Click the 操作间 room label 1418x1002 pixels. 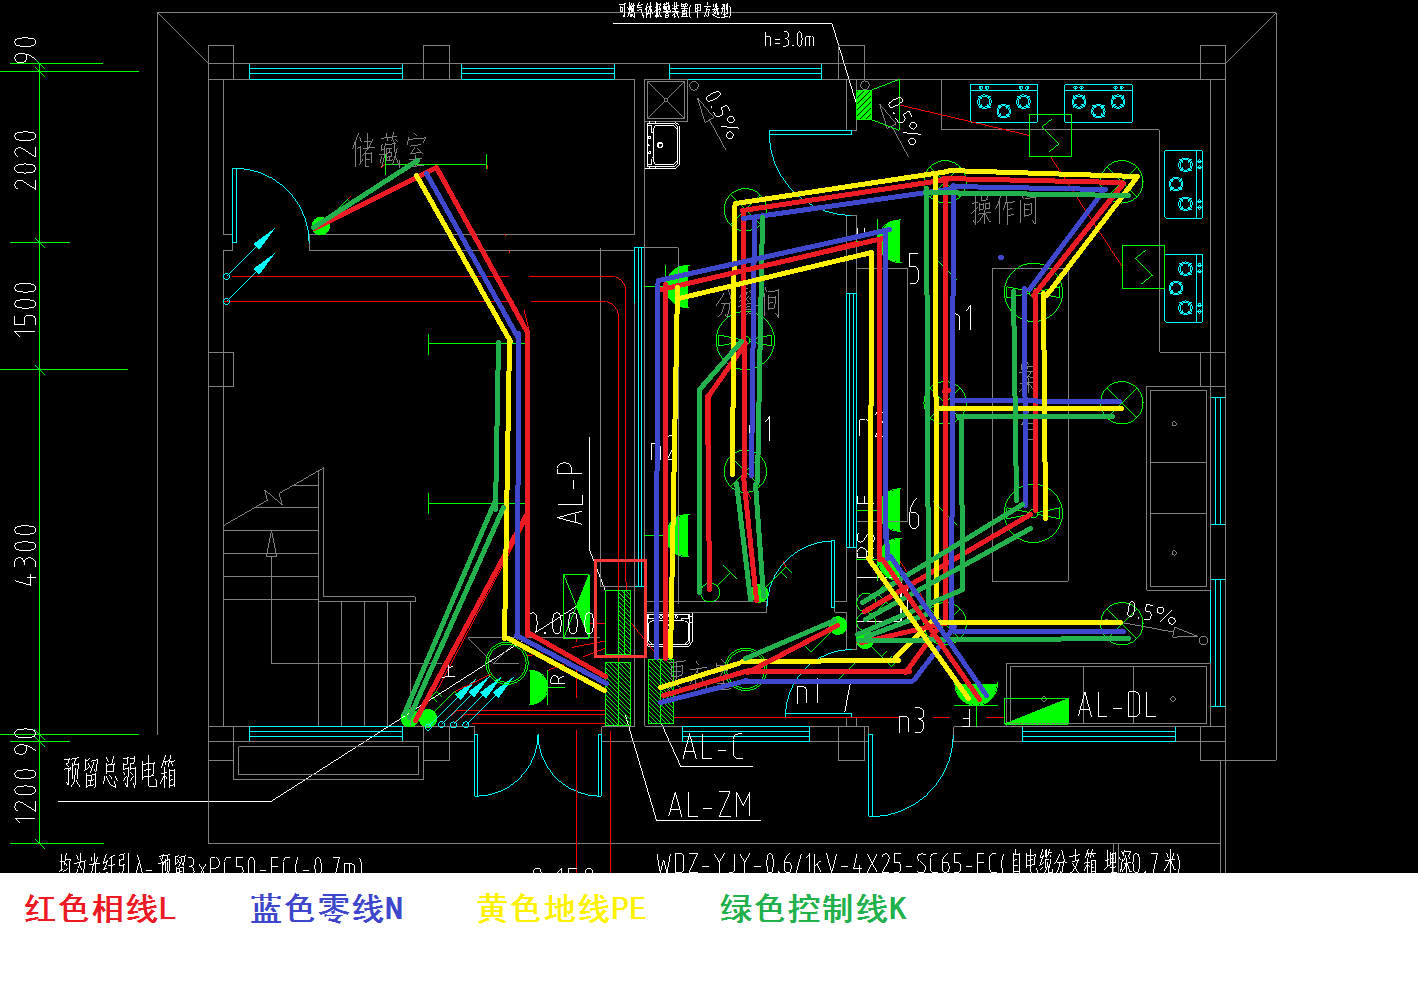coord(1004,209)
